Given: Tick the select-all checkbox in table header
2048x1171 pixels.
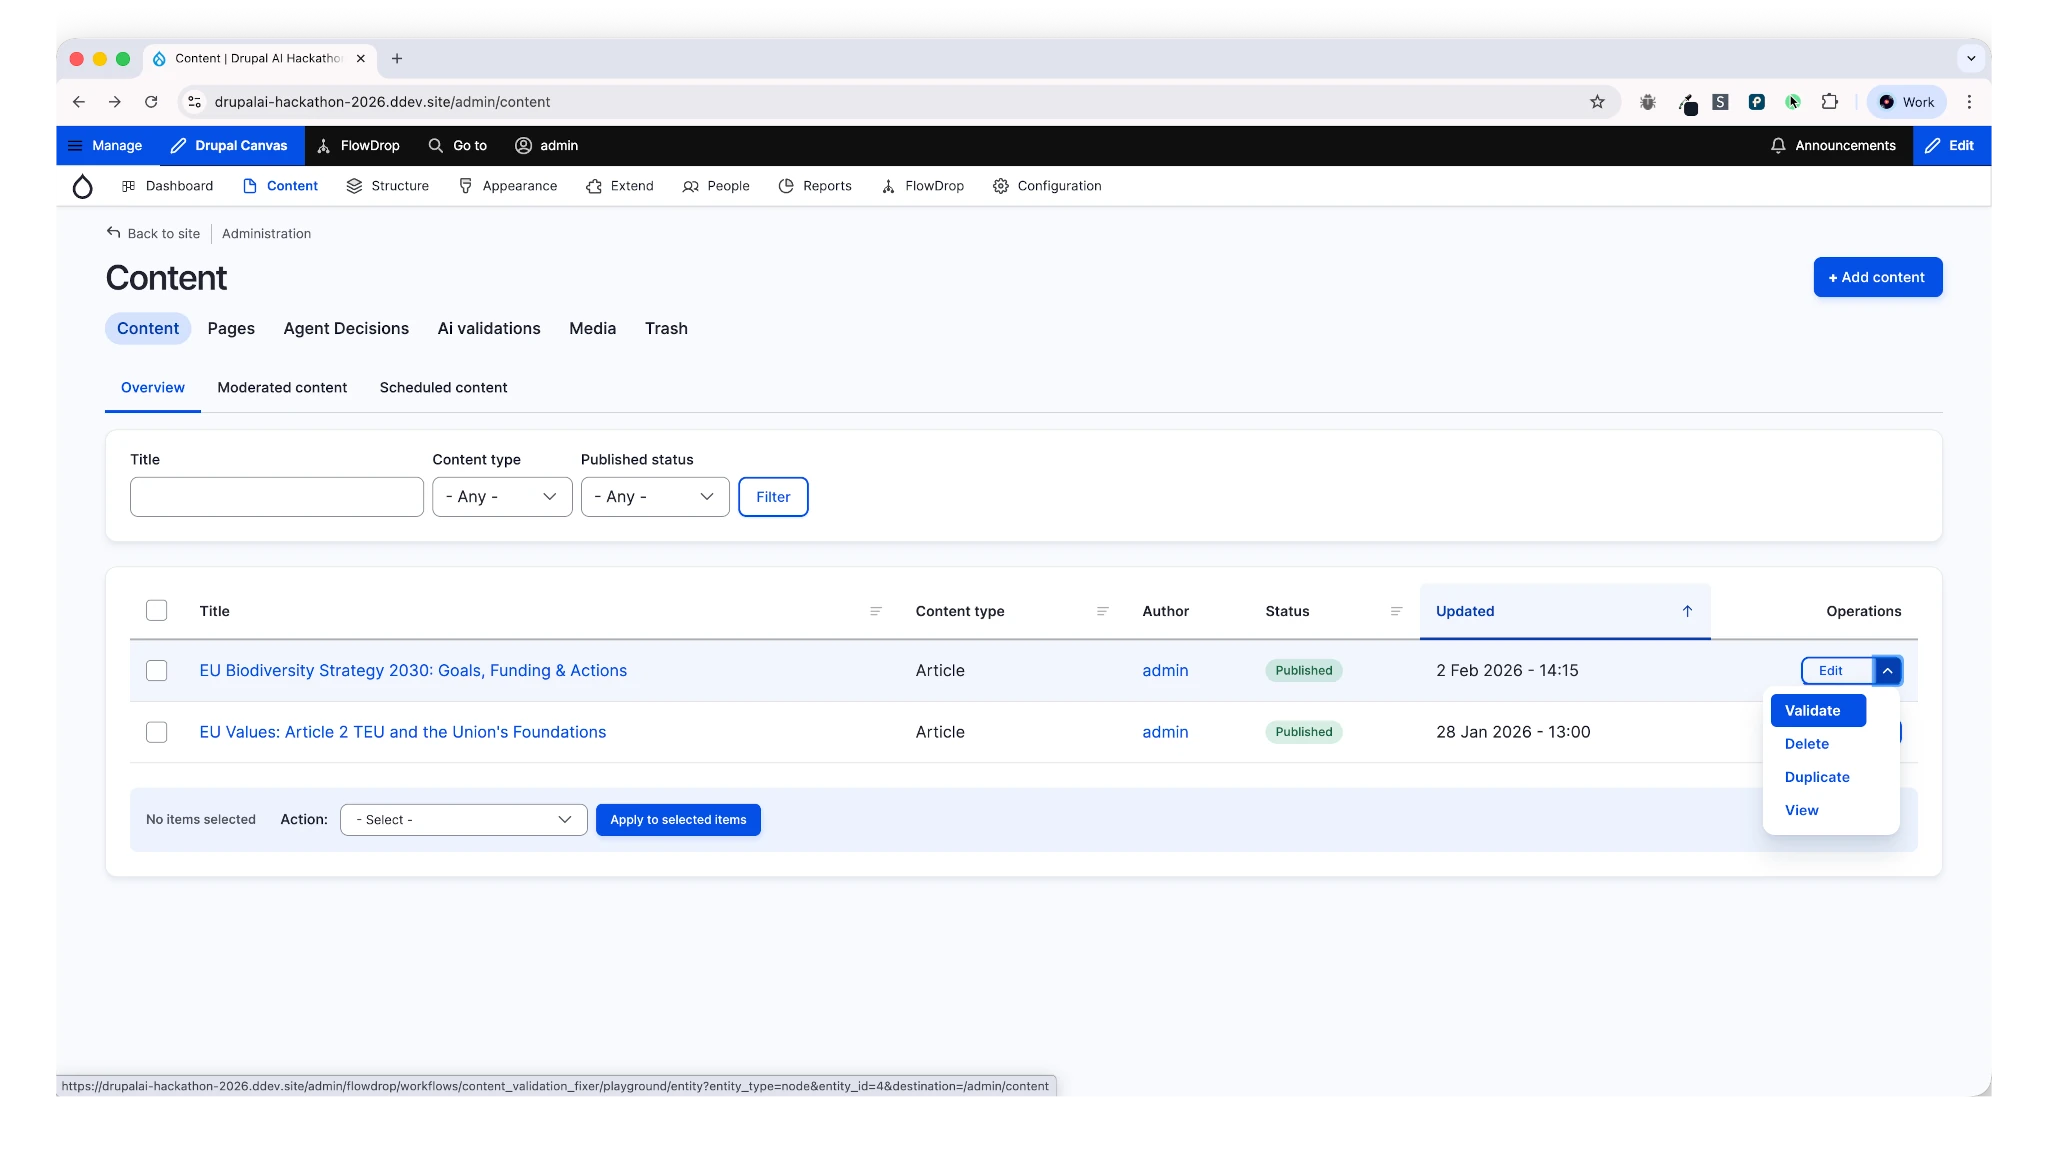Looking at the screenshot, I should click(157, 611).
